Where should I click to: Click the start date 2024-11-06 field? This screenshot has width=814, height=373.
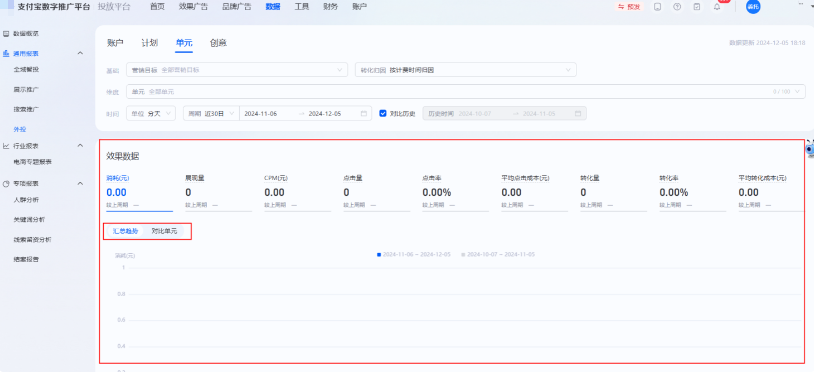261,114
